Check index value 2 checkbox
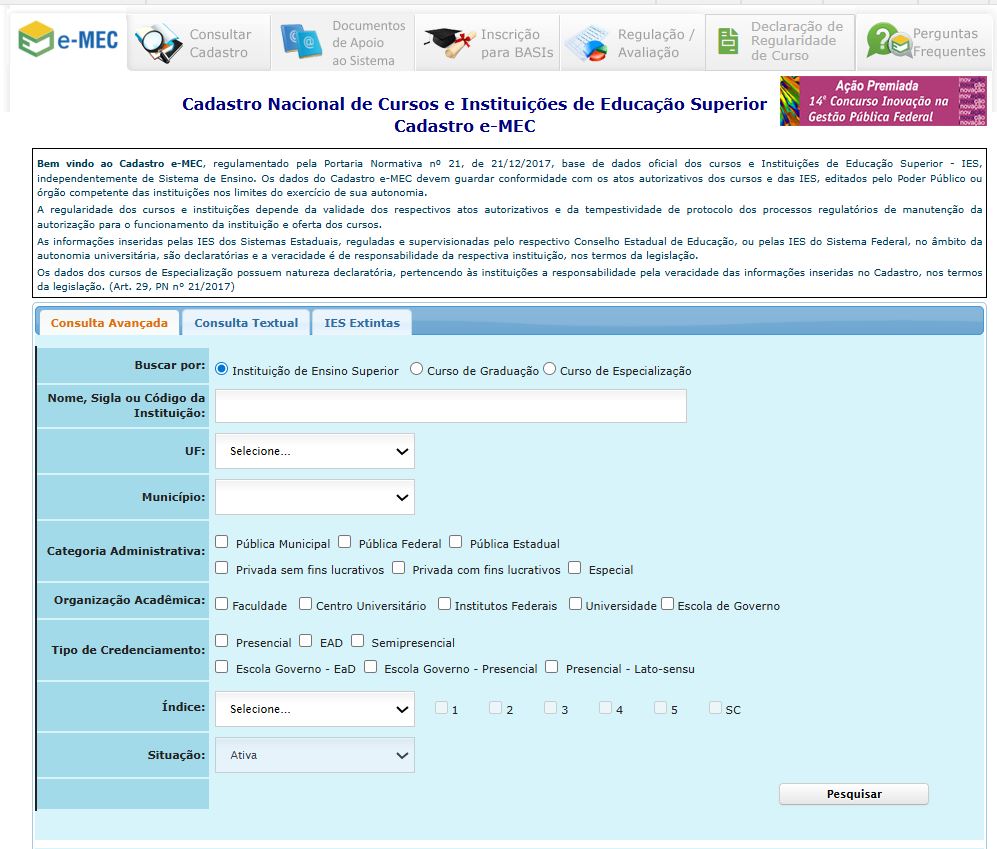 (496, 708)
